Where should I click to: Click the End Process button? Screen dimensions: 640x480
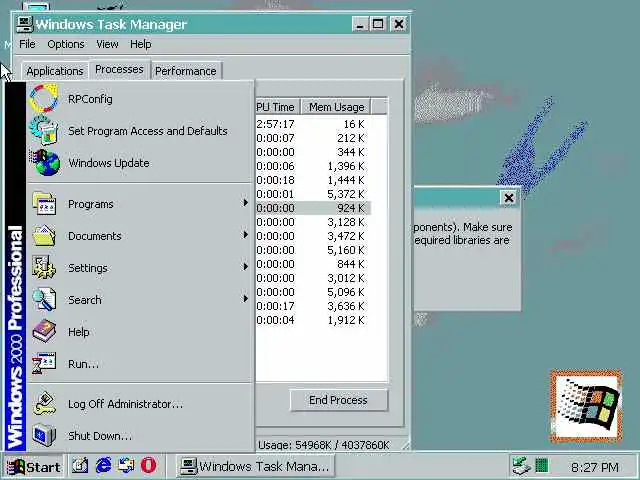pos(338,400)
